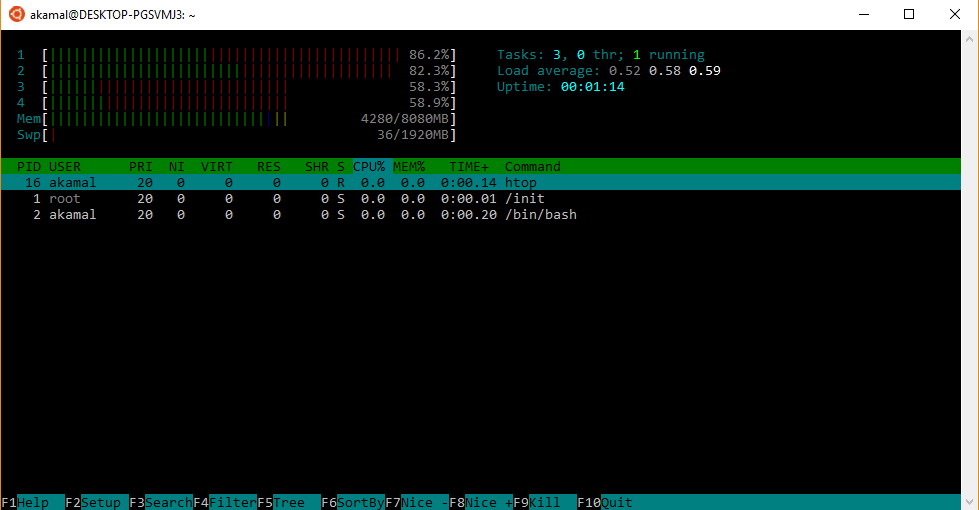The height and width of the screenshot is (510, 979).
Task: Click the Tasks summary line
Action: pos(601,55)
